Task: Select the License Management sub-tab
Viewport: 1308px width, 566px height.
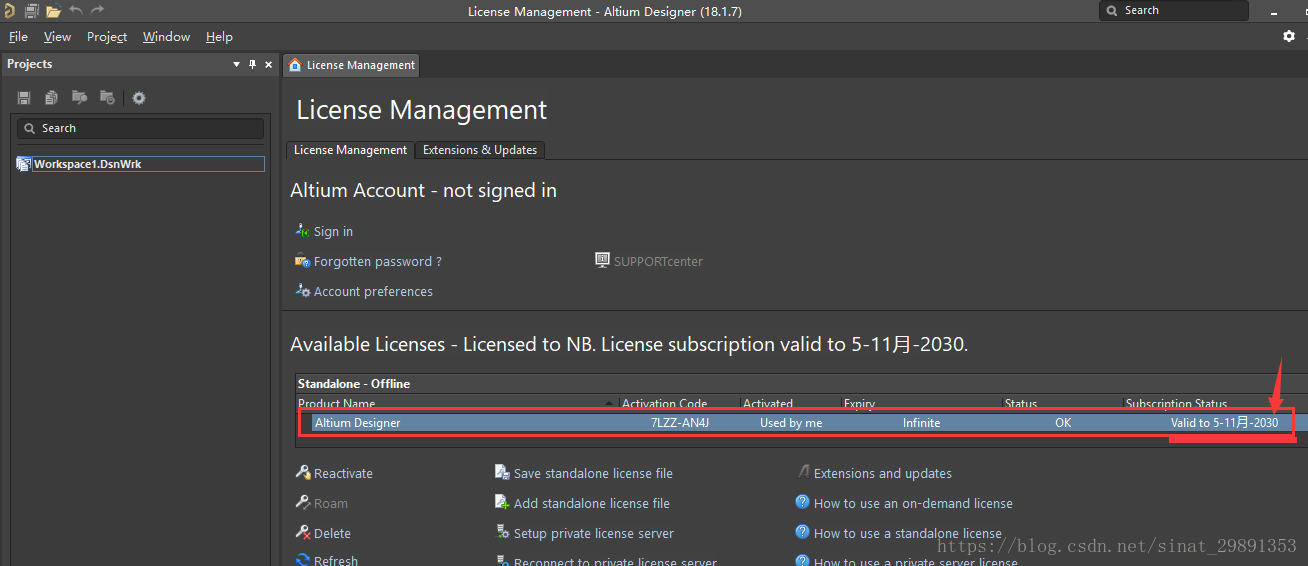Action: click(350, 150)
